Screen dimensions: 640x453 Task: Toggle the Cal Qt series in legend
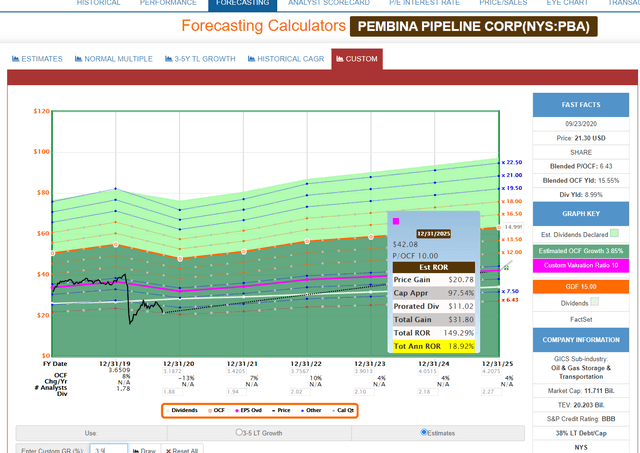tap(343, 410)
